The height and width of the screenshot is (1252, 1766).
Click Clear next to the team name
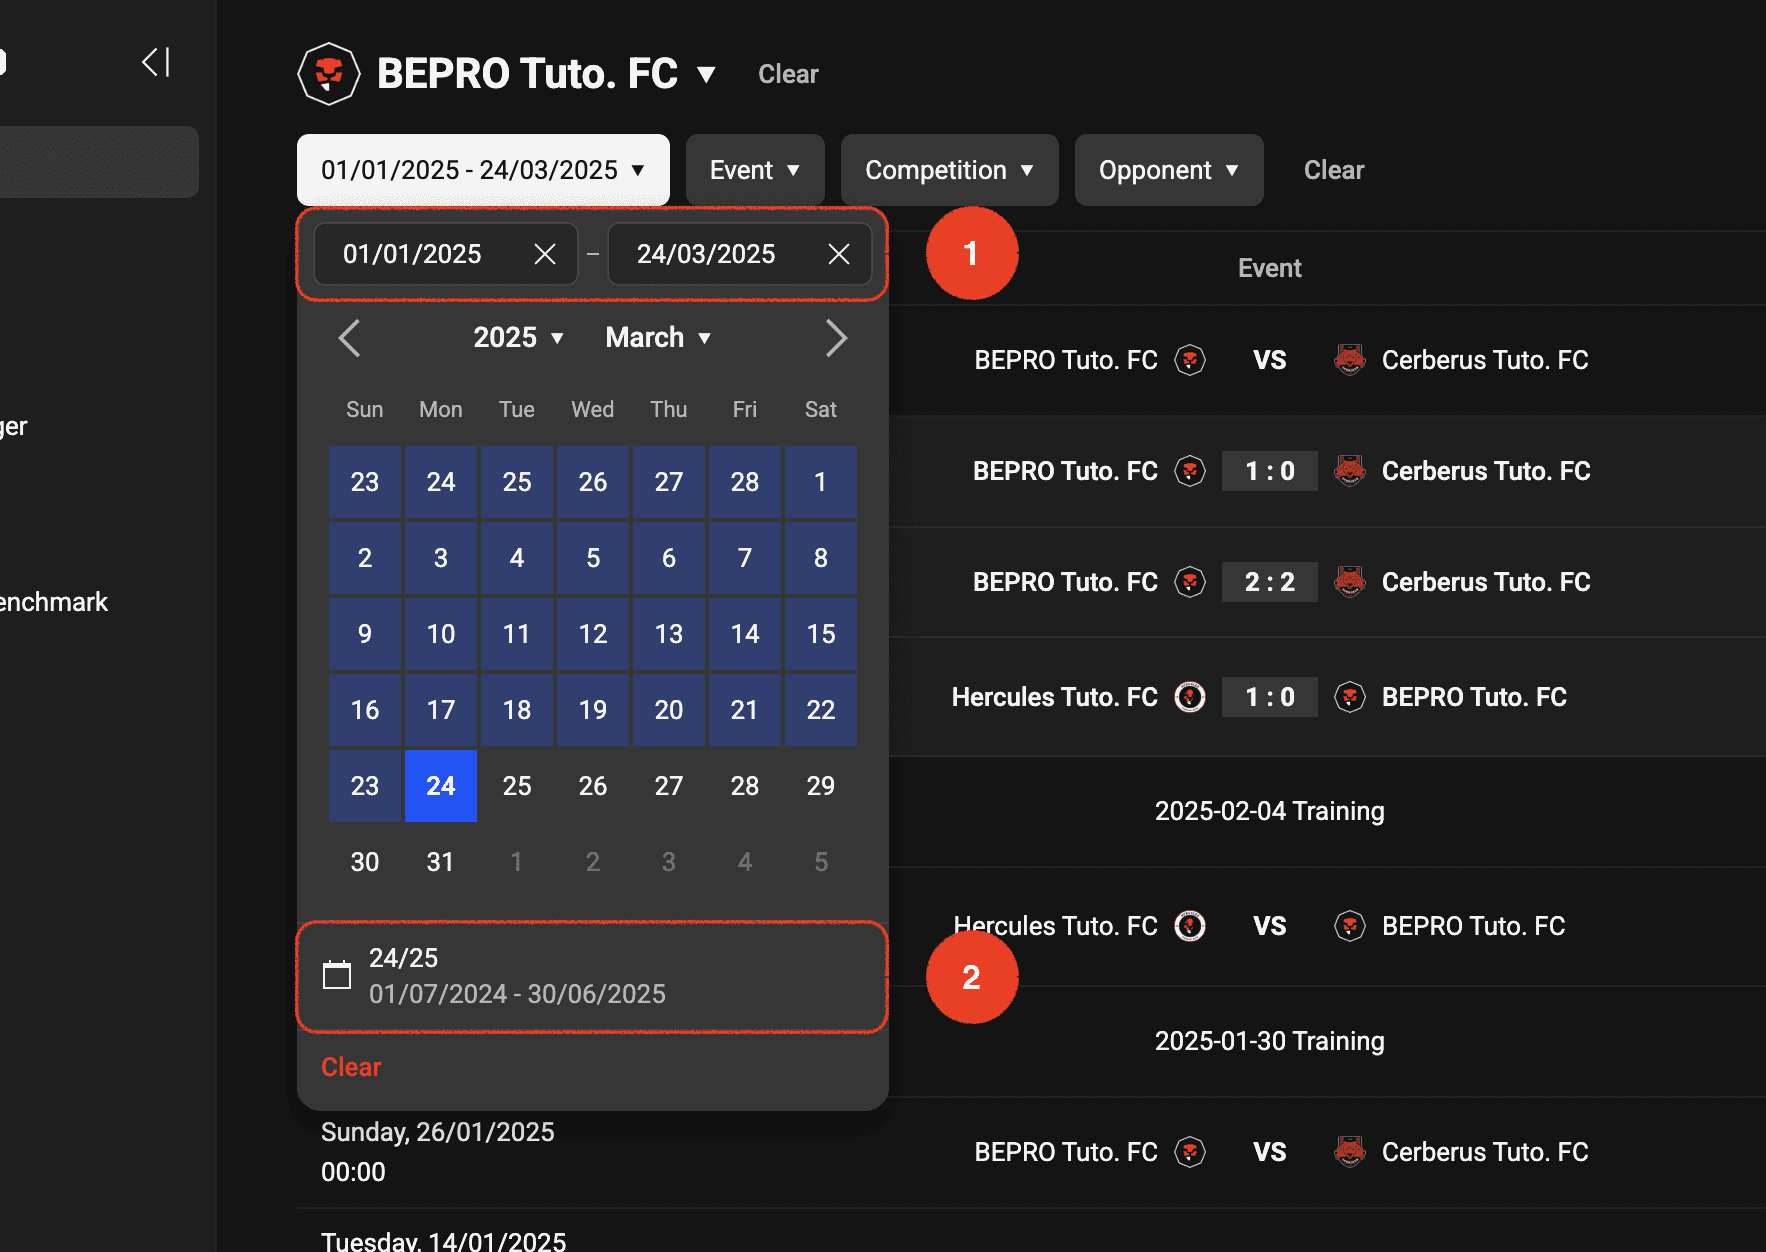(788, 74)
